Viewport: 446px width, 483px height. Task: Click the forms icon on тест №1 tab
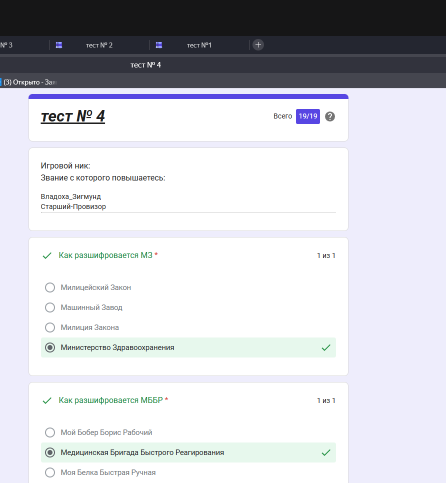click(159, 45)
